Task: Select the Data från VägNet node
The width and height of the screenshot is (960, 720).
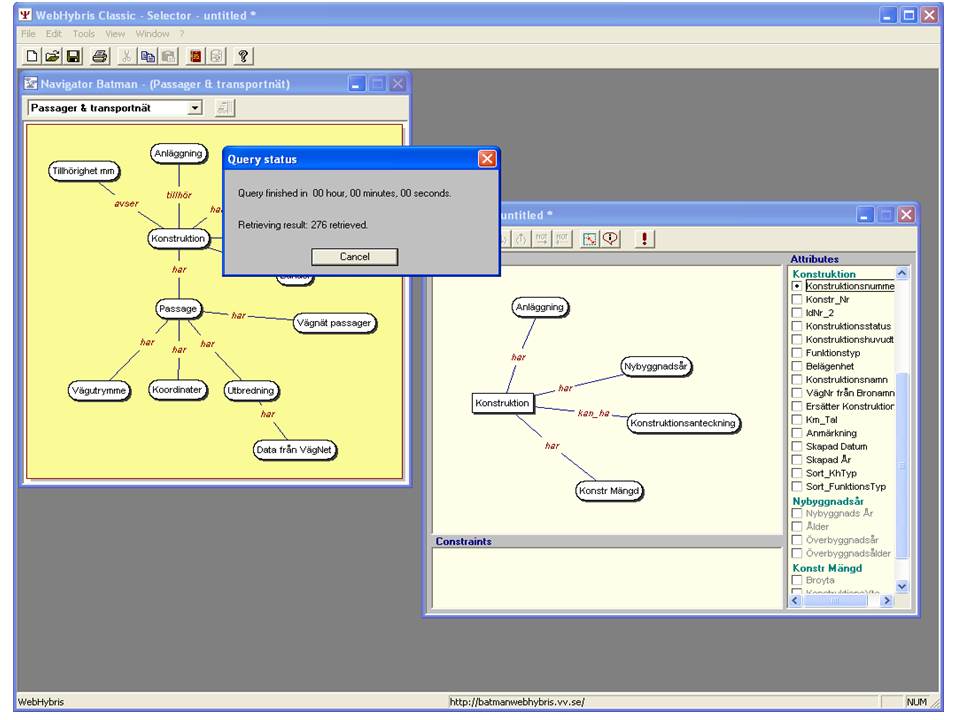Action: pos(294,450)
